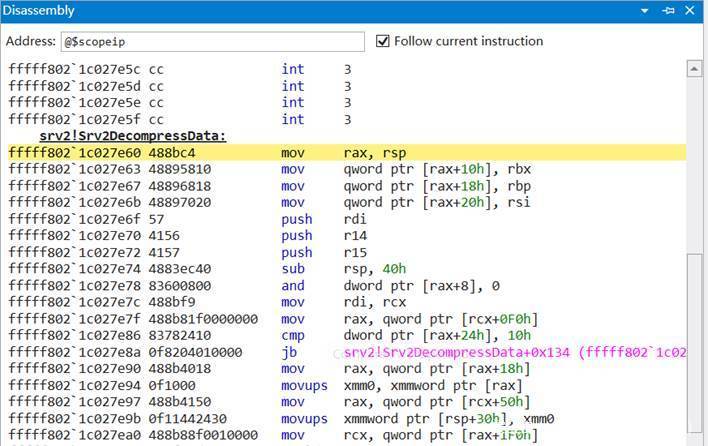Click the srv2!Srv2DecompressData function label
The height and width of the screenshot is (446, 708).
tap(132, 136)
